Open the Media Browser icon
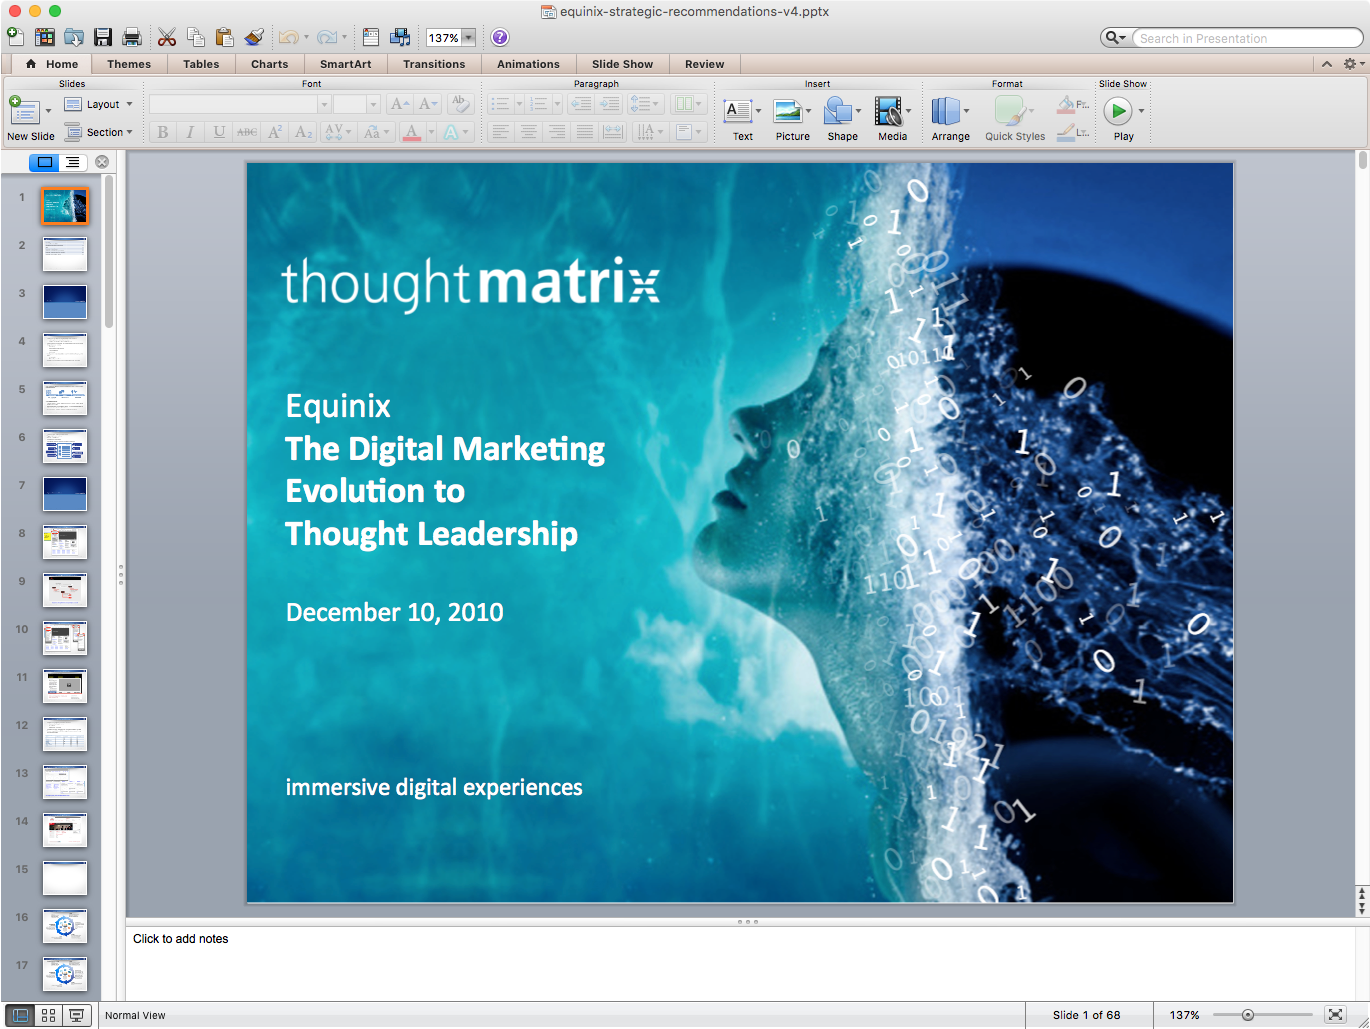 [400, 37]
